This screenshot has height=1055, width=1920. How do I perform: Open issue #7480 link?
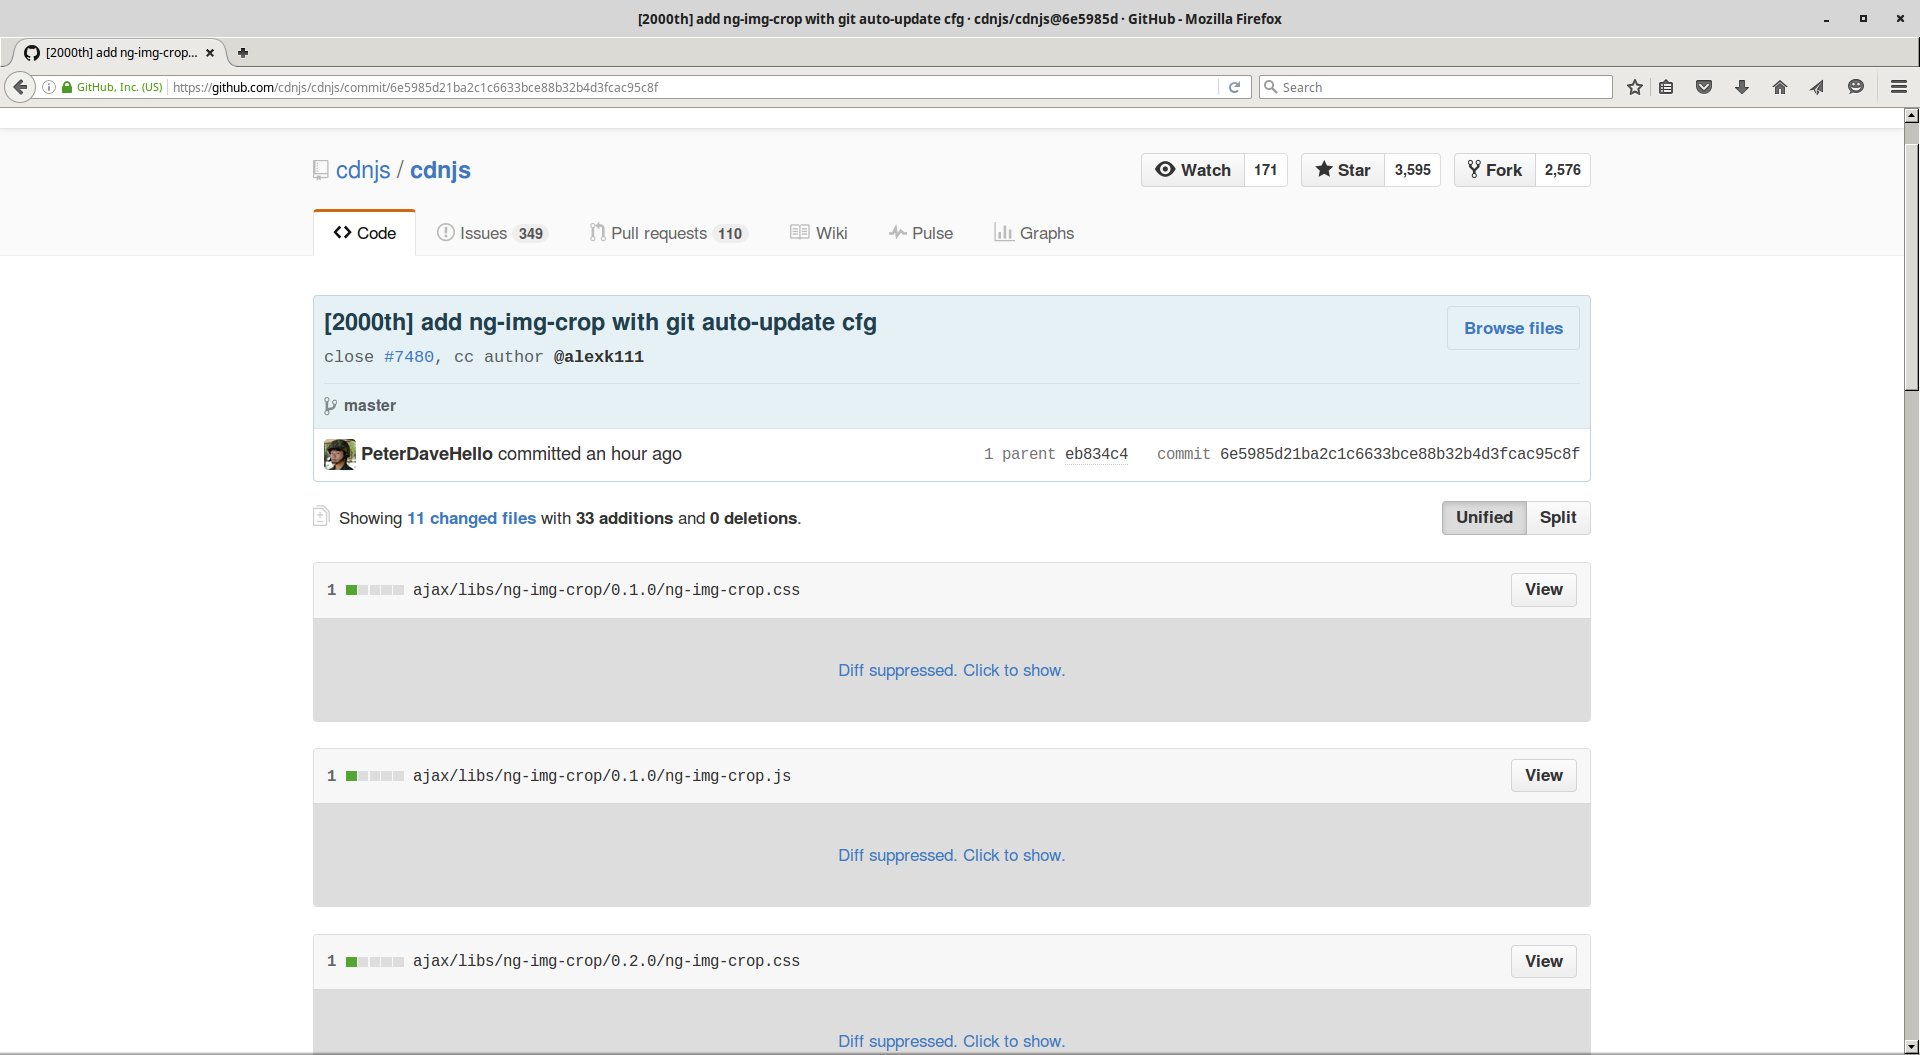409,357
